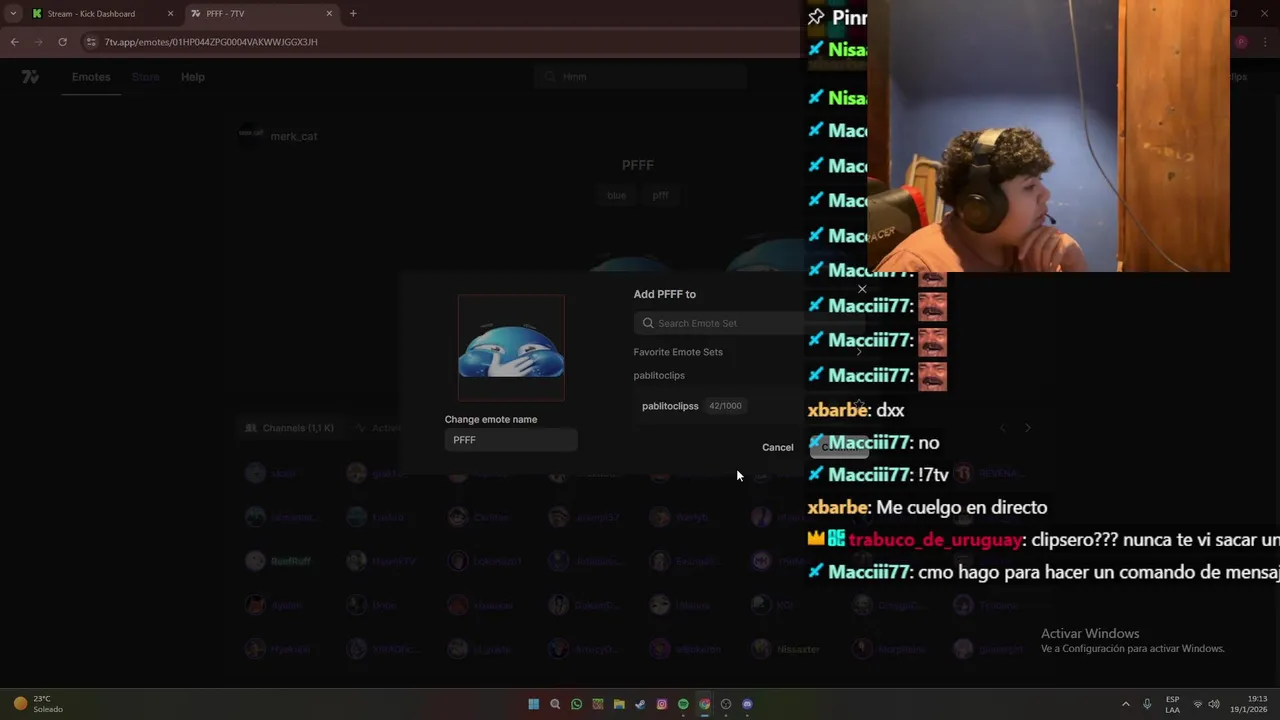Open Spotify from taskbar
The image size is (1280, 720).
coord(683,704)
